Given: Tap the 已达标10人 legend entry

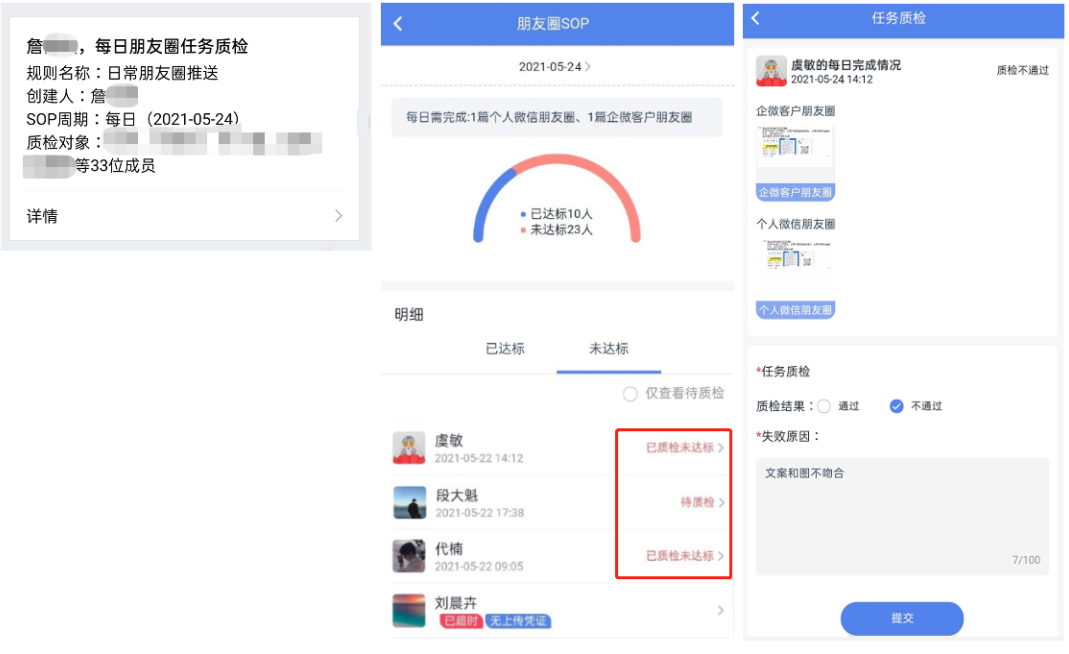Looking at the screenshot, I should 556,214.
